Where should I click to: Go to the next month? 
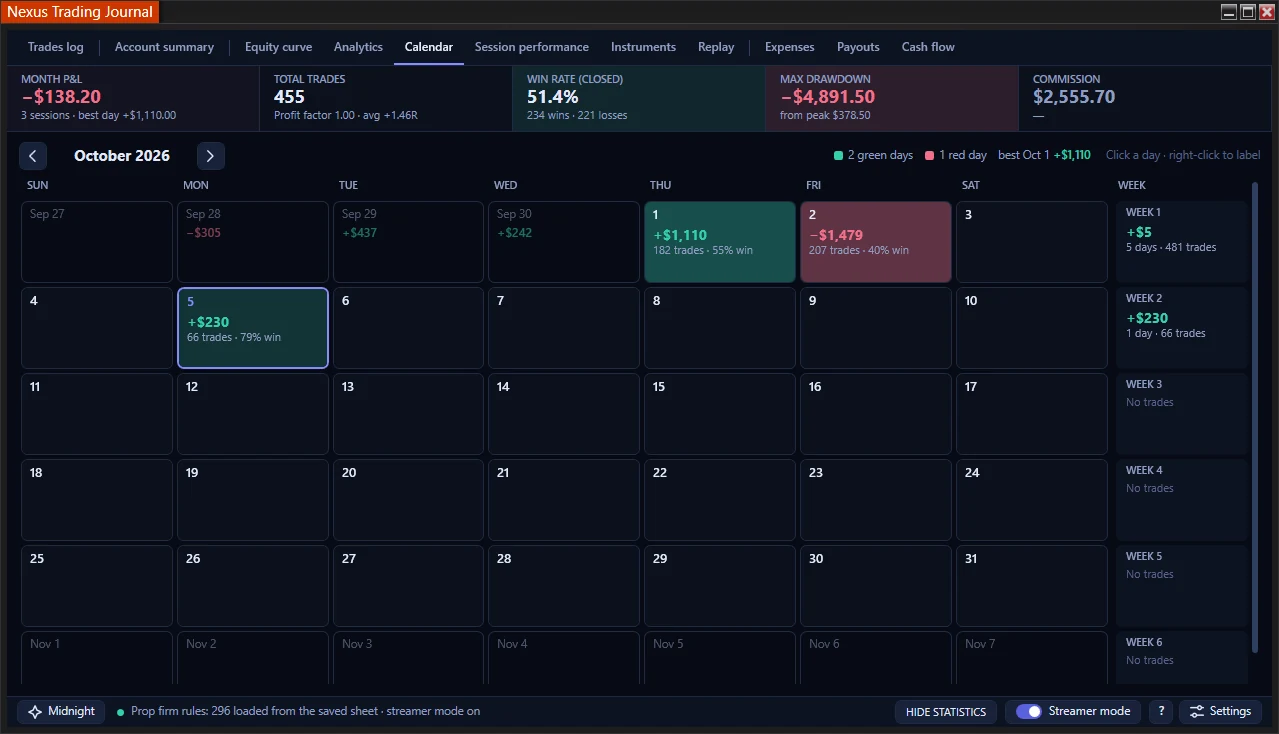(210, 156)
